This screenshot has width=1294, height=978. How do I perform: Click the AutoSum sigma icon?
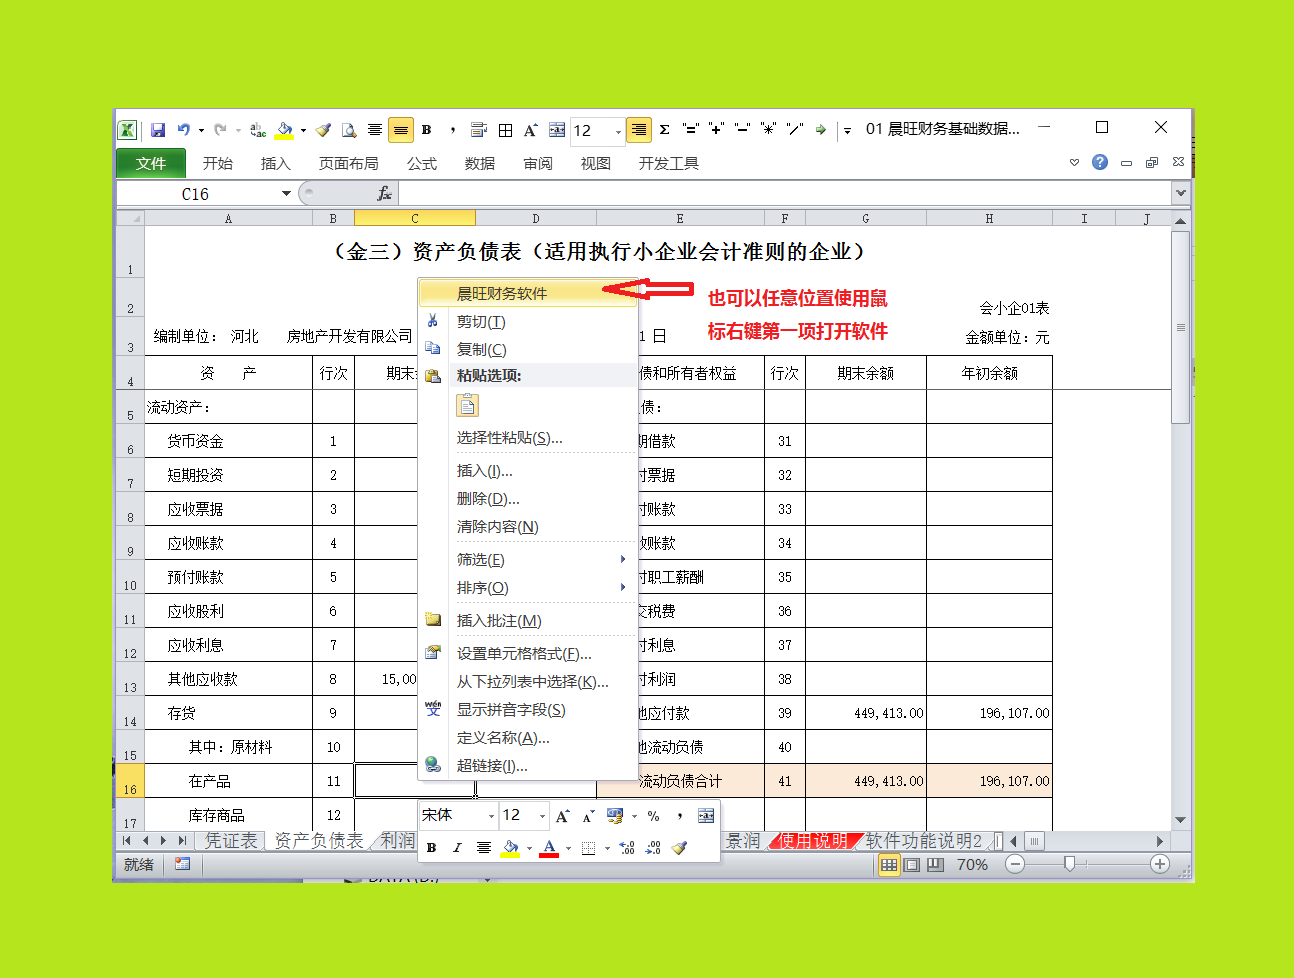664,130
